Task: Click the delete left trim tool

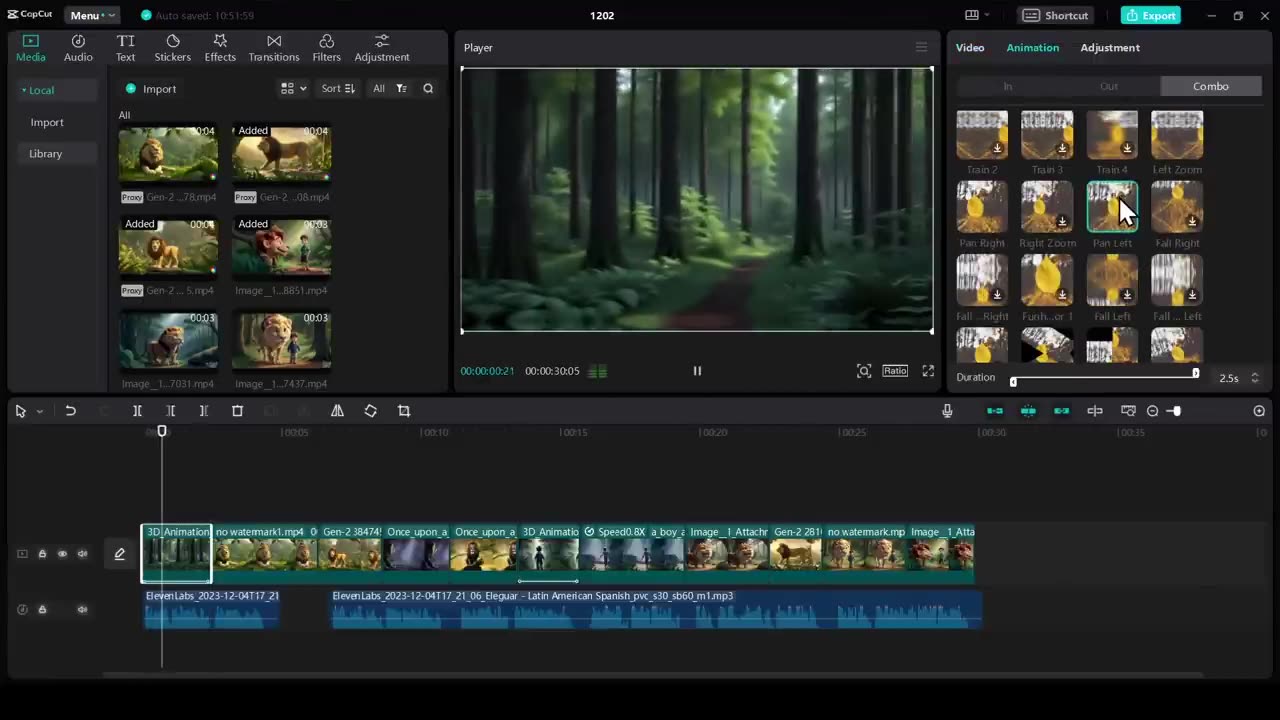Action: [170, 411]
